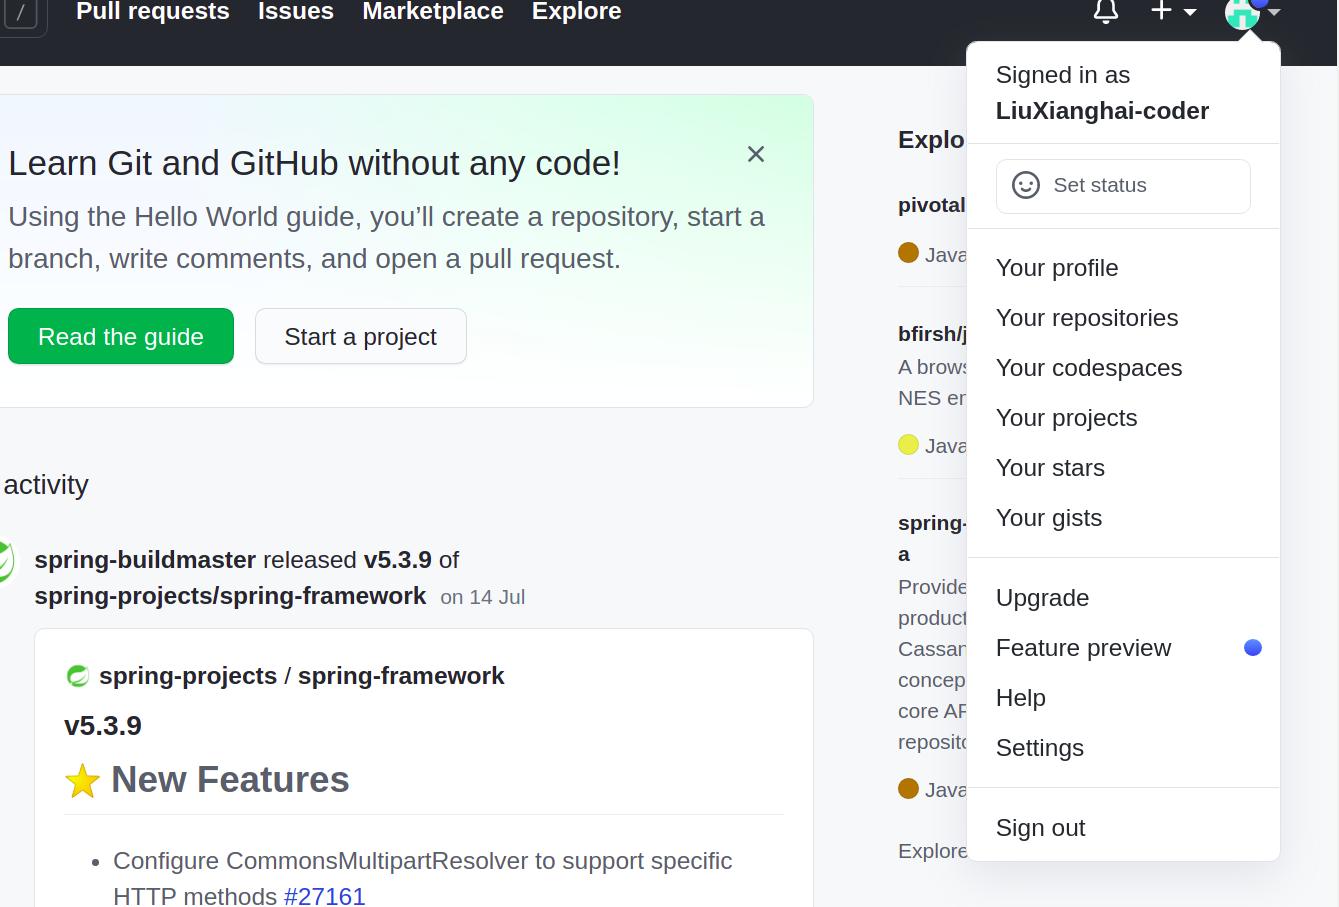Open the Pull requests nav item

tap(153, 11)
